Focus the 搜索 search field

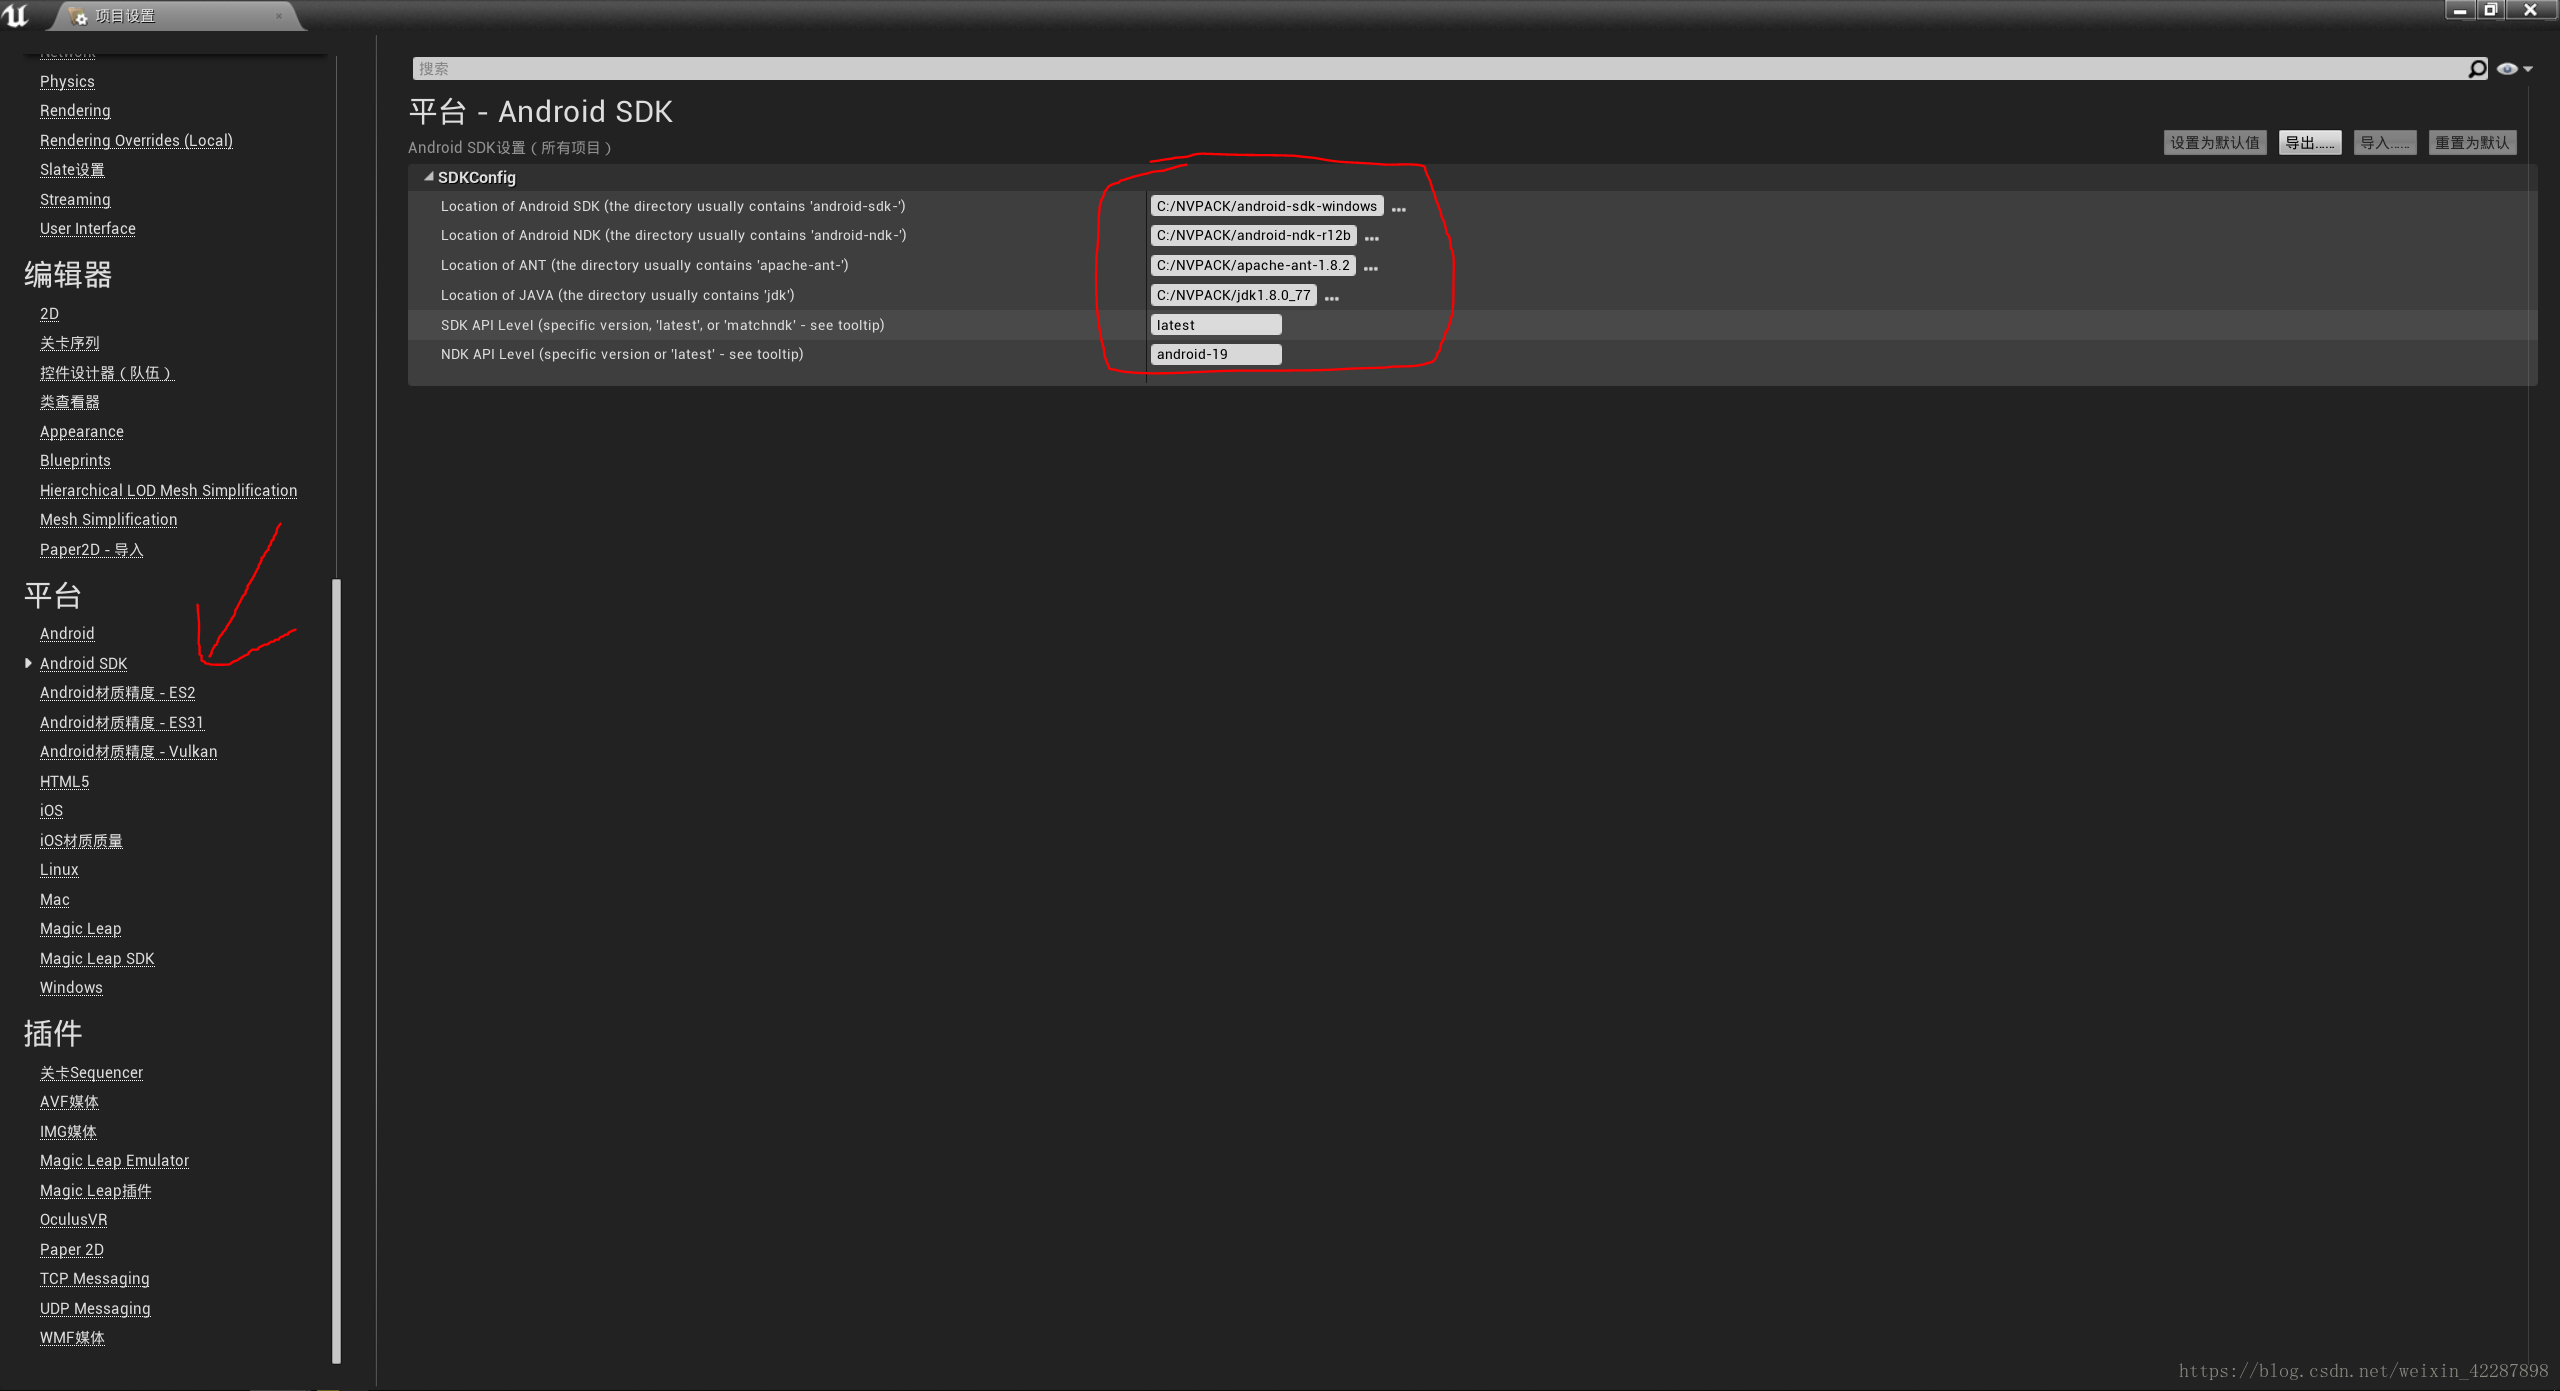pos(1440,69)
